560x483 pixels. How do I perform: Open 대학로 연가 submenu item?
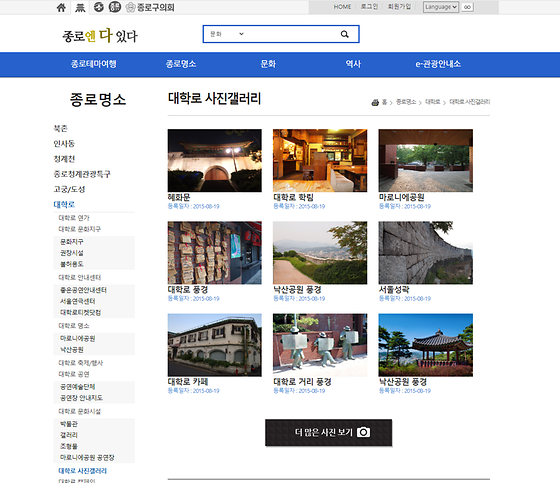[74, 218]
